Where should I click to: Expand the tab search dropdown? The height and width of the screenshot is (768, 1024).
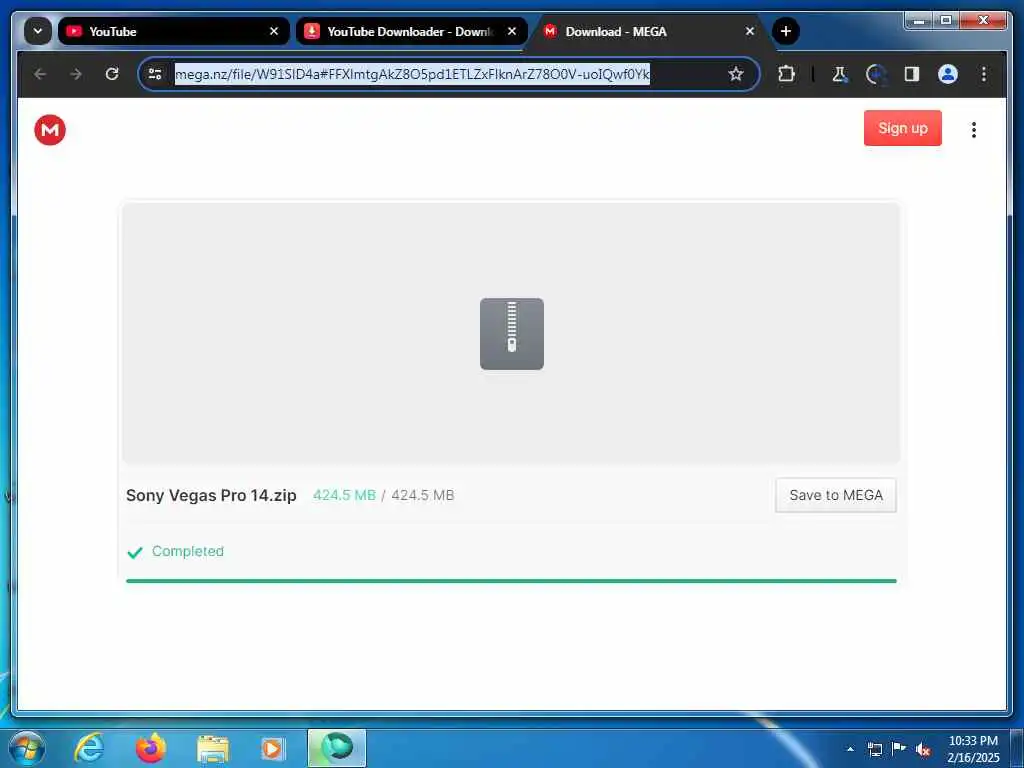pos(38,31)
